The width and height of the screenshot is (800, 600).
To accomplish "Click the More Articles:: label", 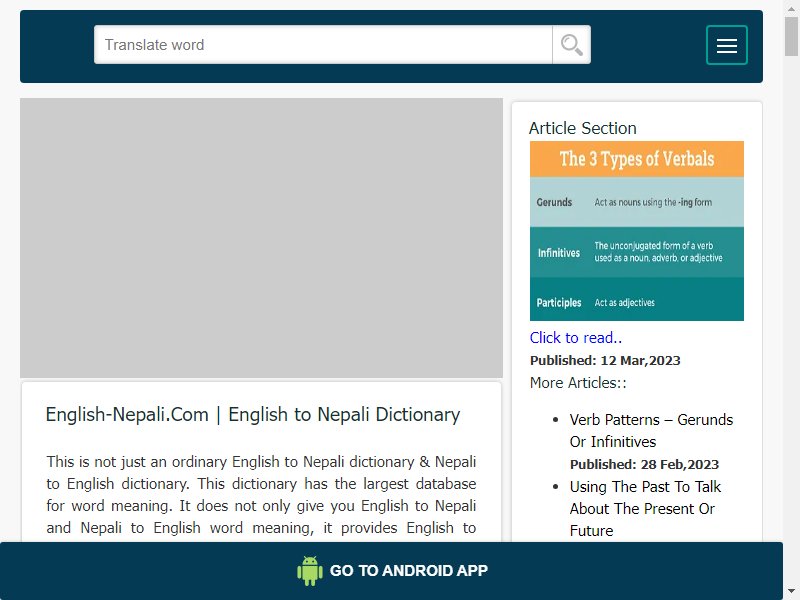I will click(578, 383).
